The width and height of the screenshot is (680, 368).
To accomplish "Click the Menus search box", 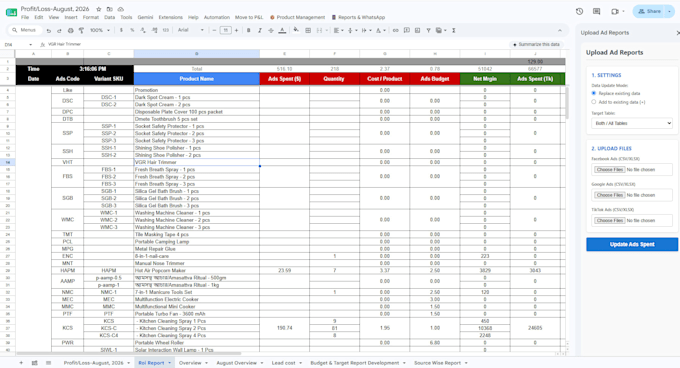I will click(x=24, y=30).
